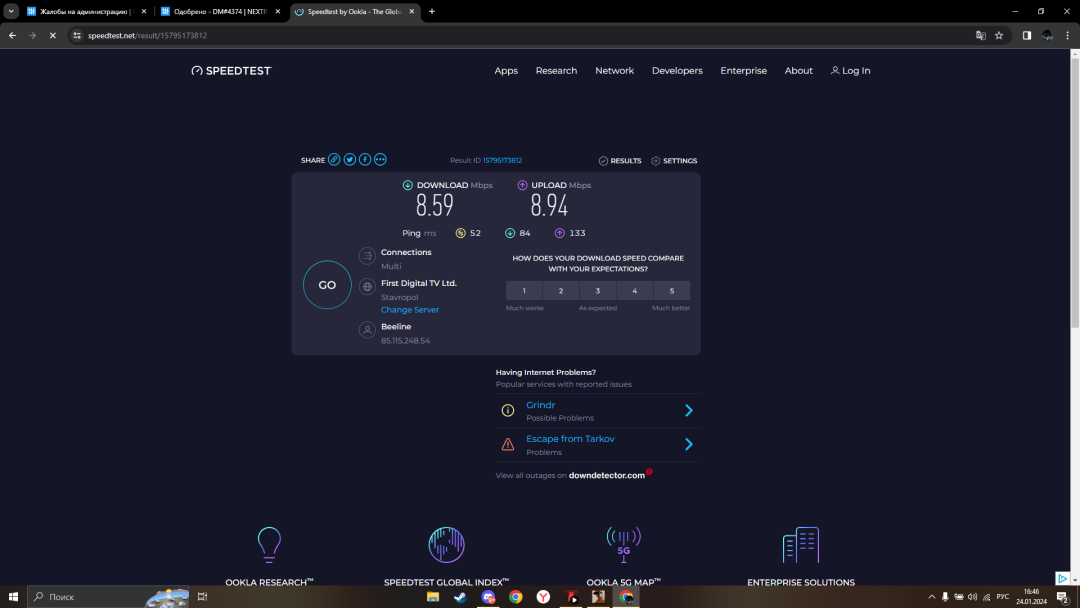This screenshot has height=608, width=1080.
Task: Click the download arrow icon
Action: [x=408, y=185]
